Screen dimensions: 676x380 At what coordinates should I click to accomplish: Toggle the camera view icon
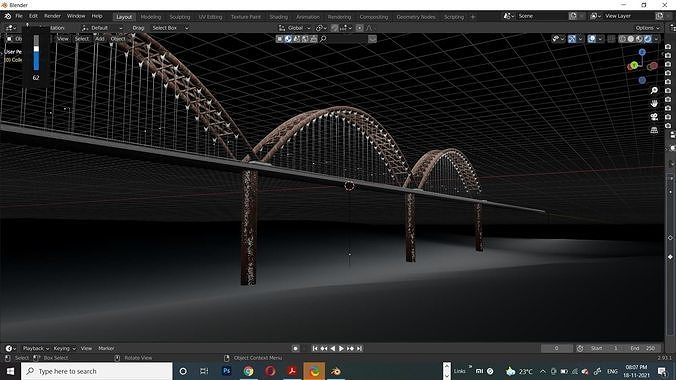(654, 117)
